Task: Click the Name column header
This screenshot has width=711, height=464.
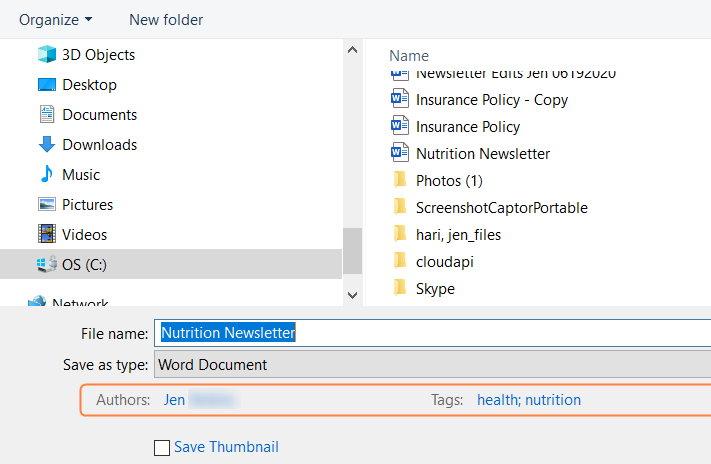Action: (x=409, y=56)
